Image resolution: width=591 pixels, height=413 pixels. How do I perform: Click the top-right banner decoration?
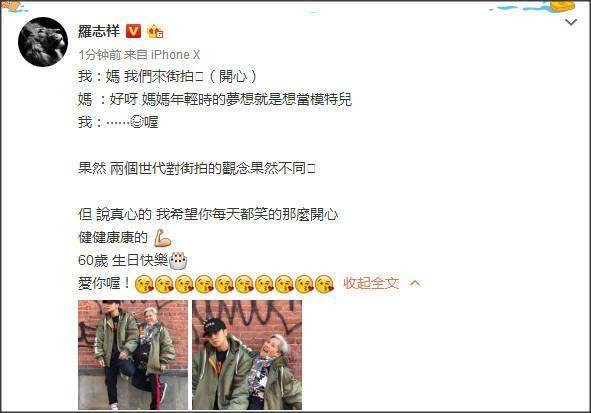point(532,7)
